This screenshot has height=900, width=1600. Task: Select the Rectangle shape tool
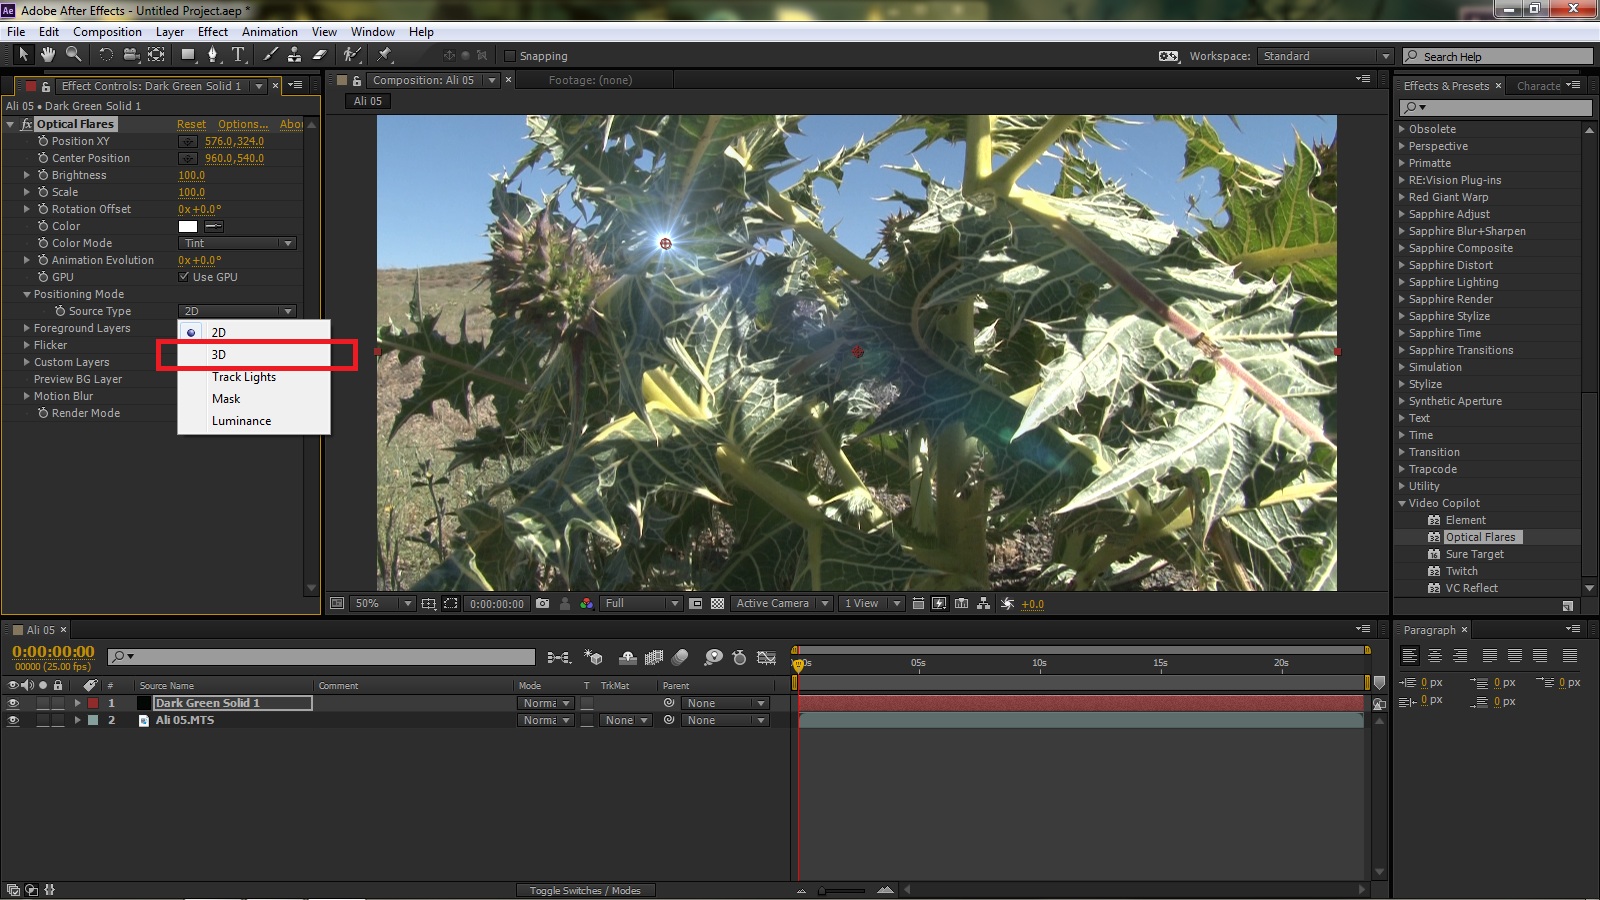[x=187, y=55]
